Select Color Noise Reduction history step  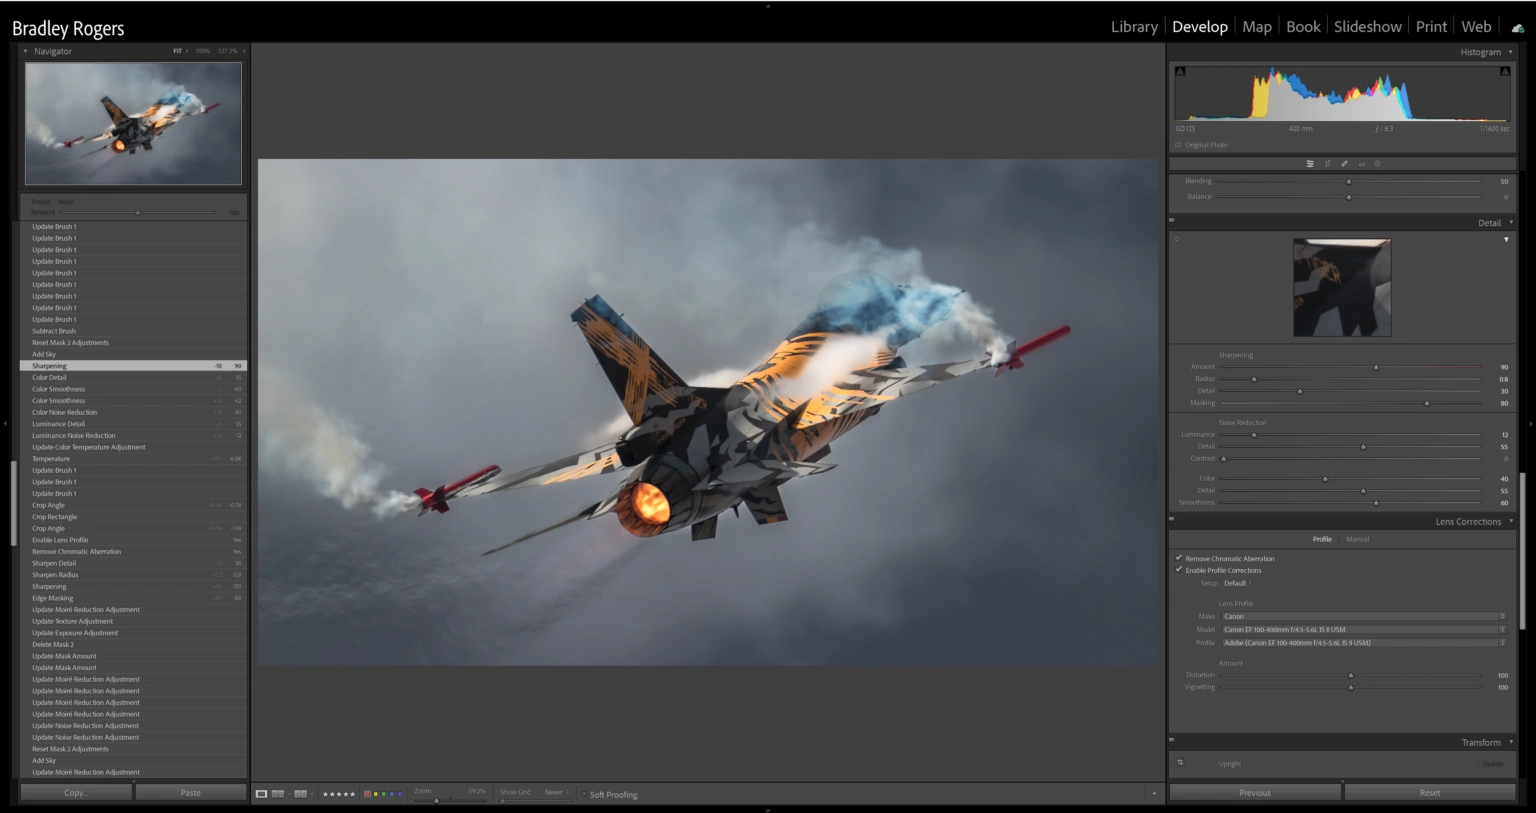[x=133, y=412]
